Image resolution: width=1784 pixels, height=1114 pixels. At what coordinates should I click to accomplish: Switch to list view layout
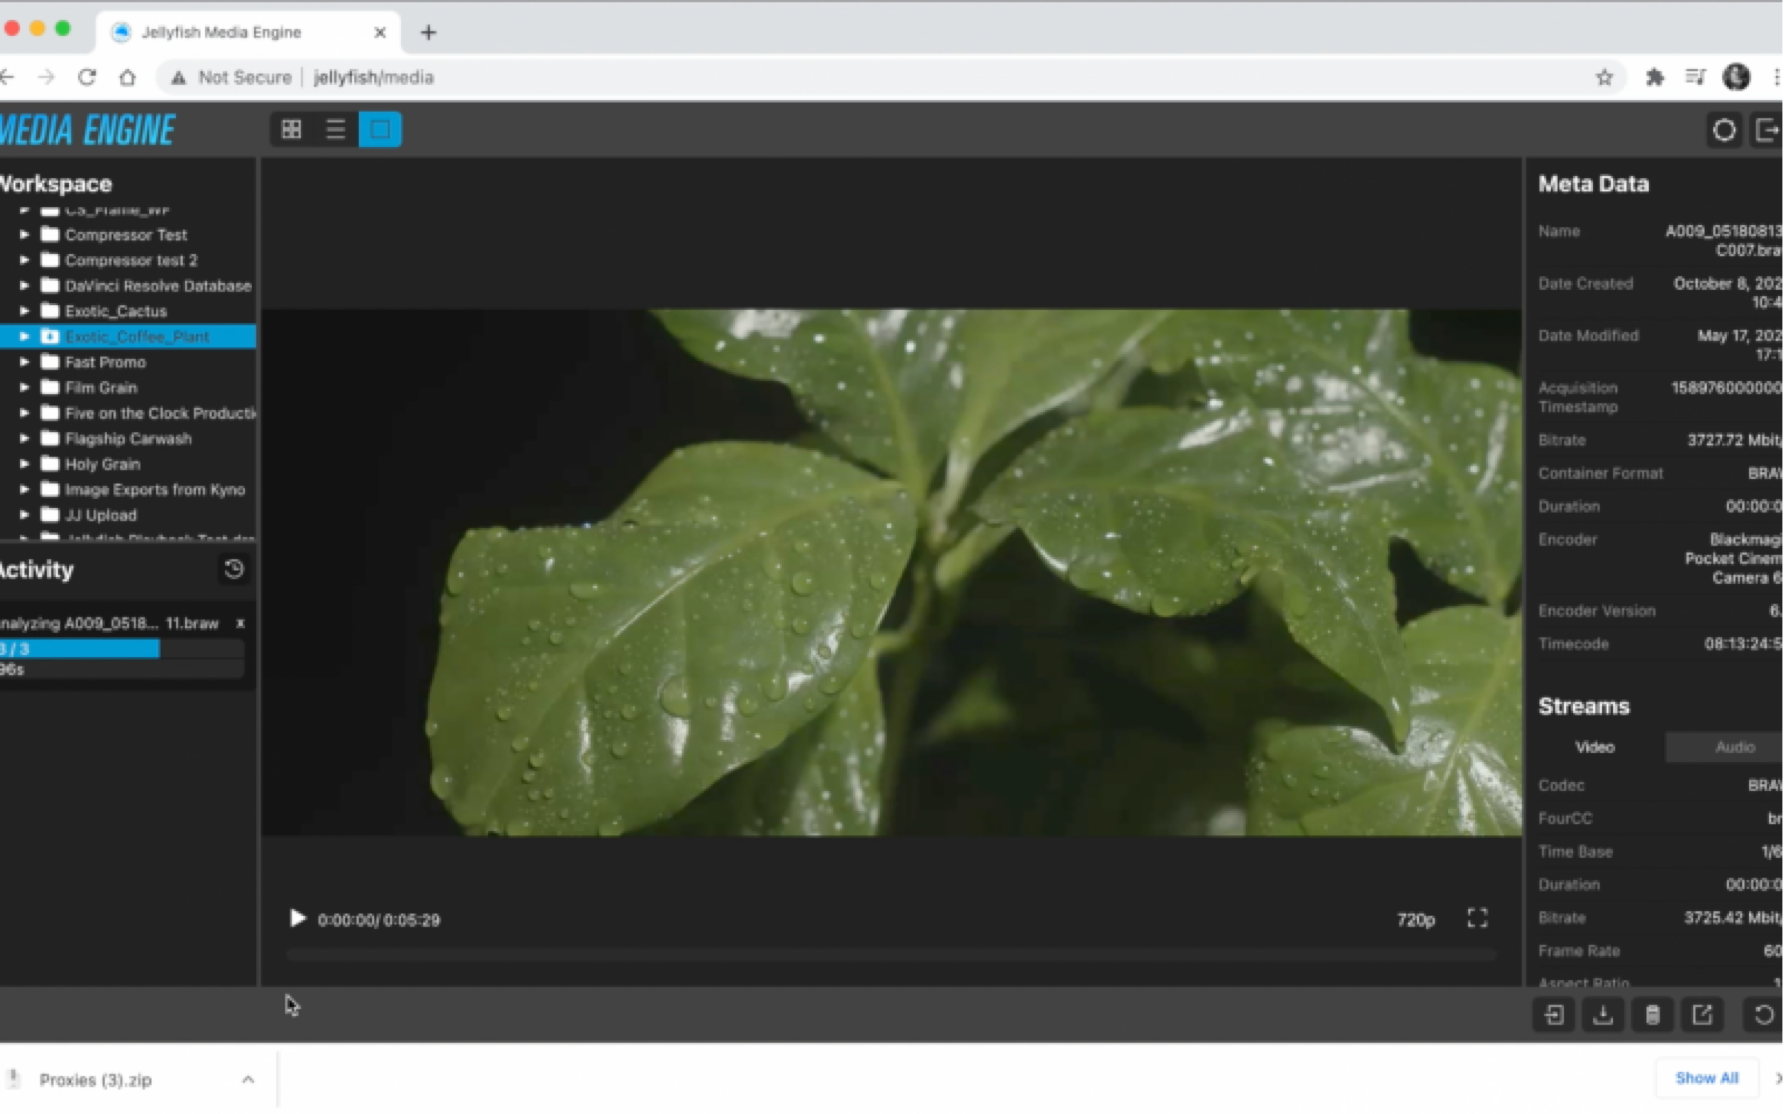click(x=335, y=130)
